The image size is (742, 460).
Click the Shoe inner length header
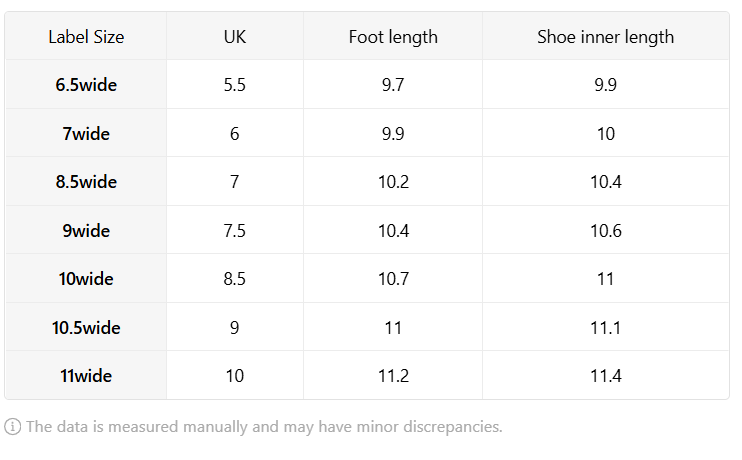[605, 37]
